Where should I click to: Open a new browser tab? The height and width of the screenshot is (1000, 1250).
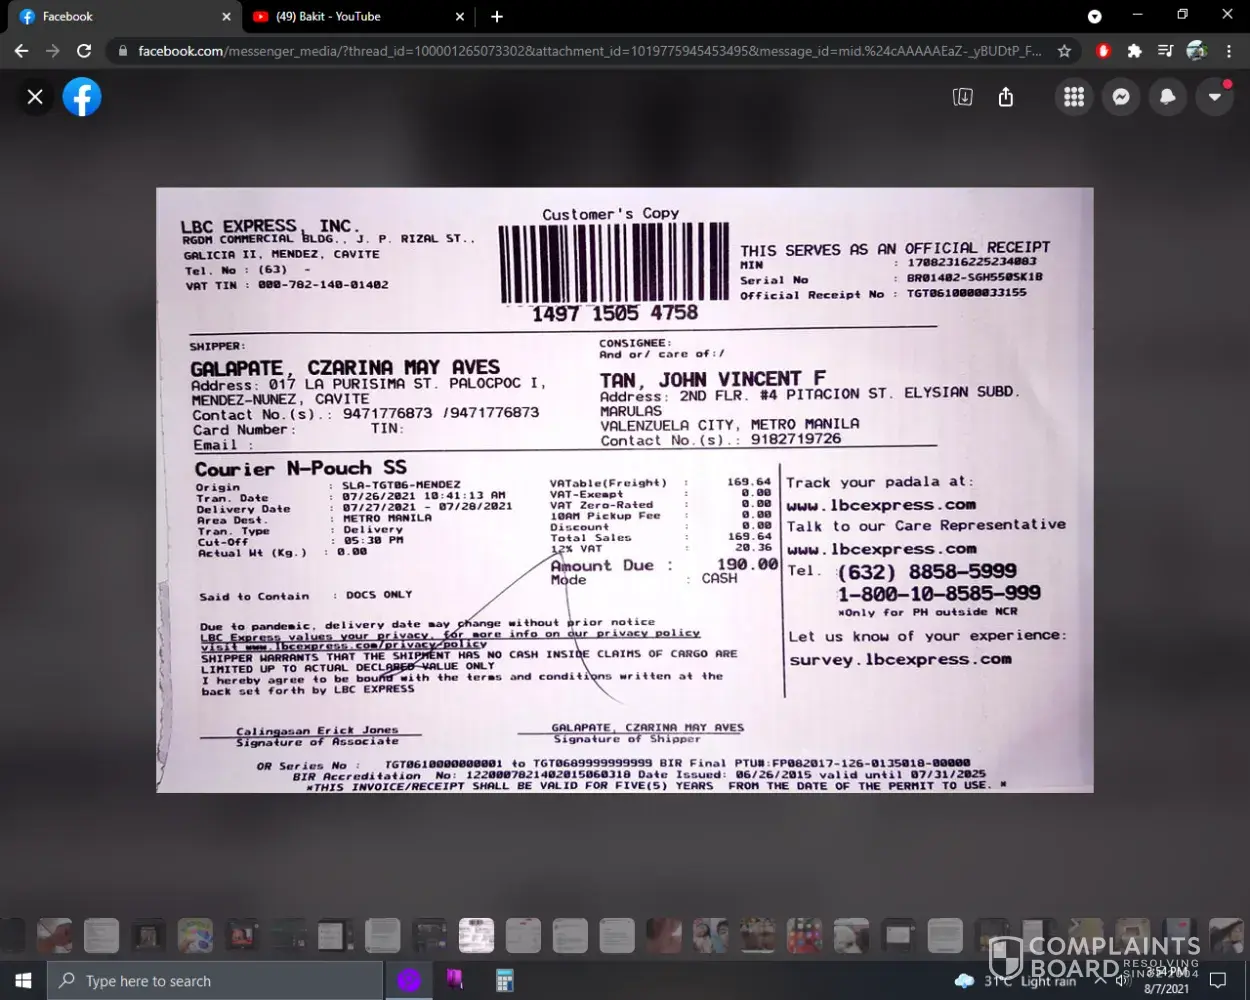coord(497,17)
